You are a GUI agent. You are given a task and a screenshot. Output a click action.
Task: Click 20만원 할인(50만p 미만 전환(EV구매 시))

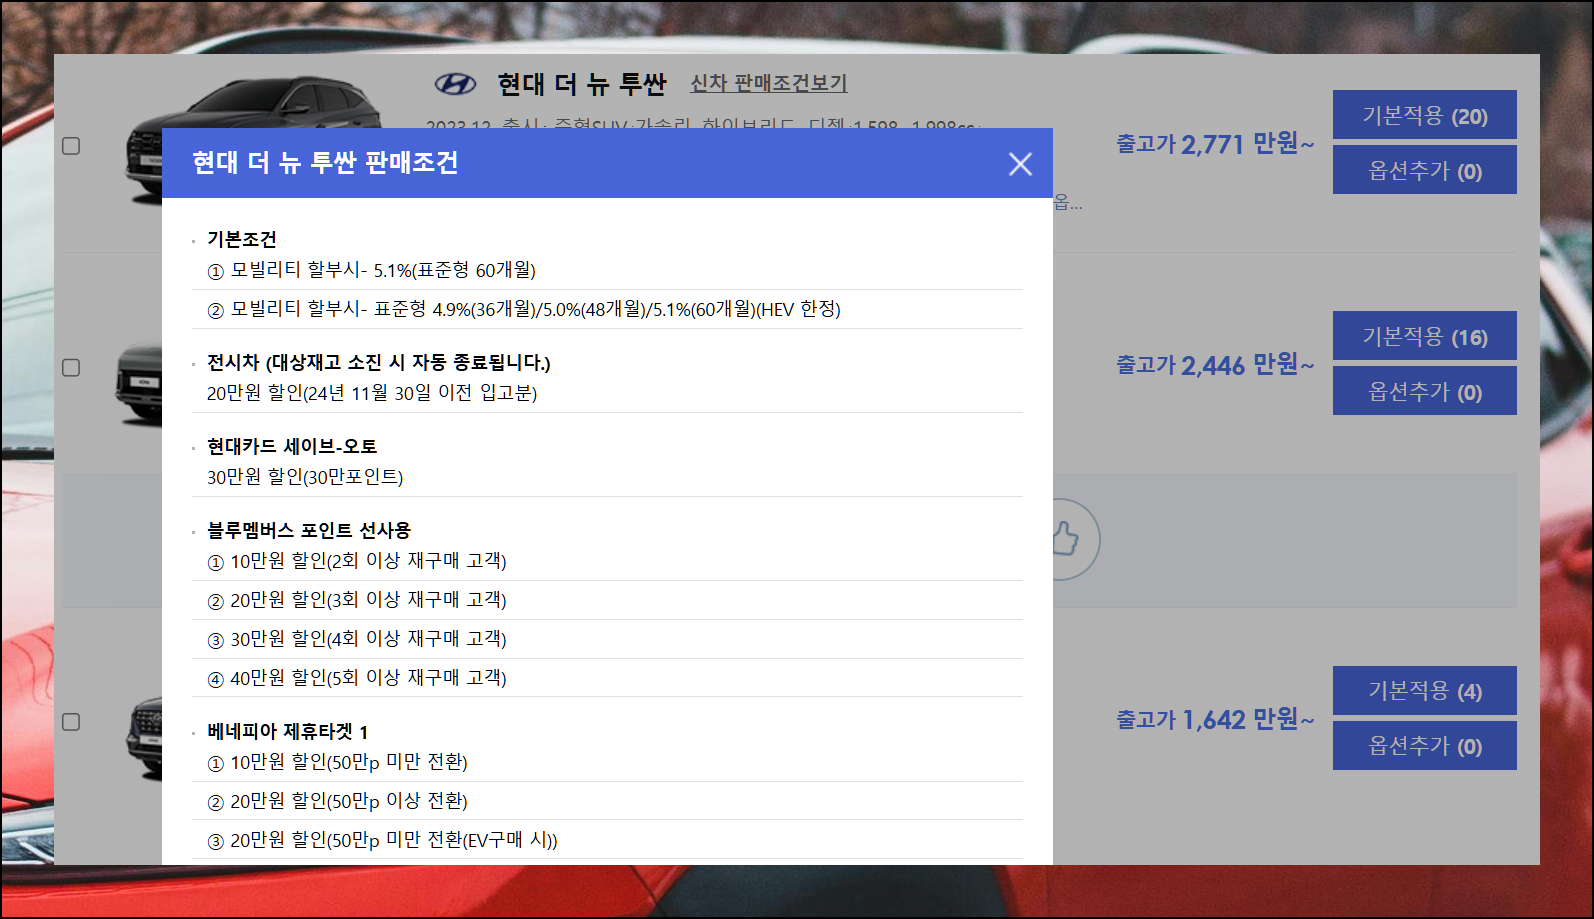pyautogui.click(x=383, y=840)
